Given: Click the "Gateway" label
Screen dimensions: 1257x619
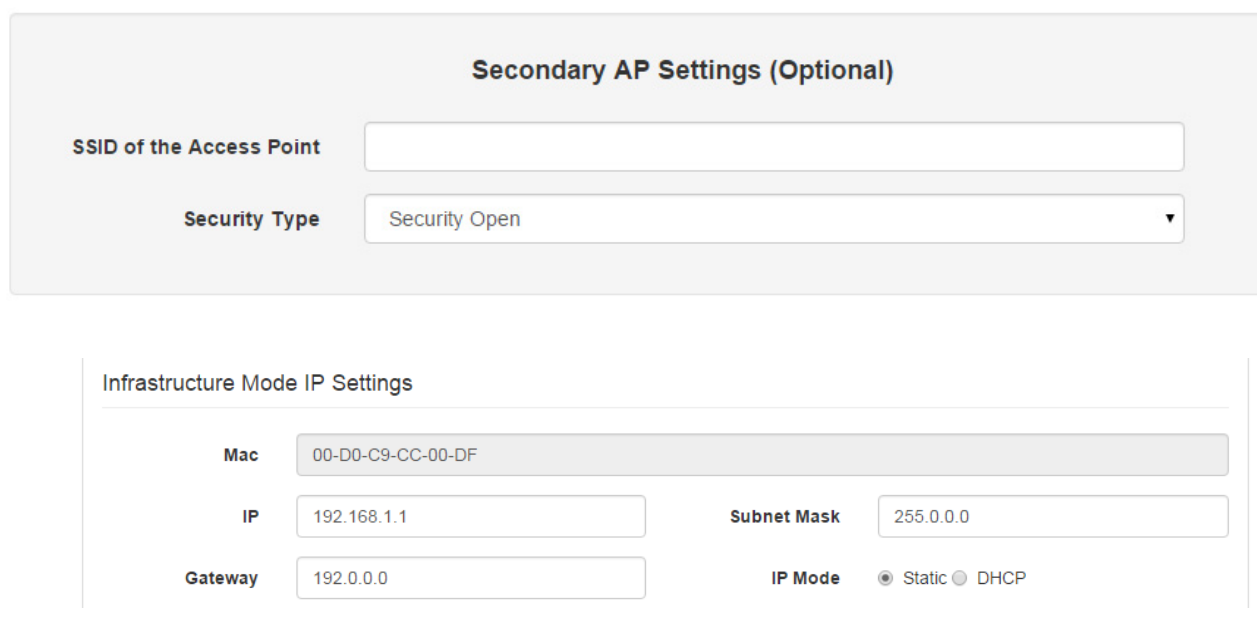Looking at the screenshot, I should tap(221, 578).
